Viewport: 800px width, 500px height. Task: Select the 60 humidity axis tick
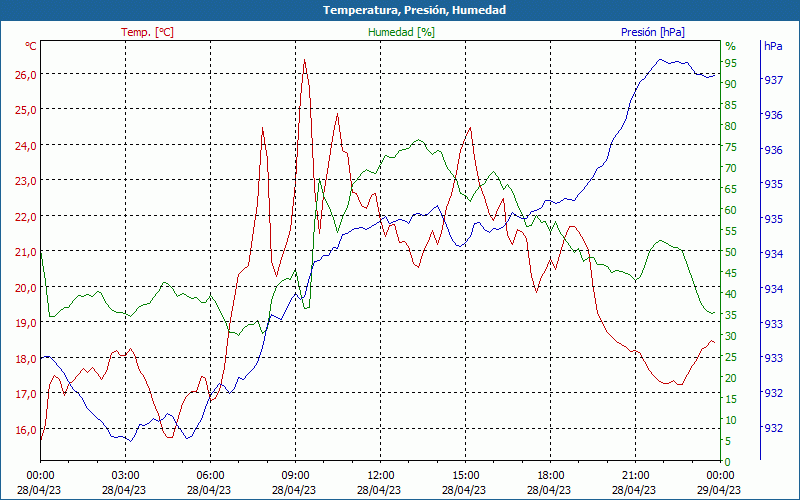(x=731, y=210)
